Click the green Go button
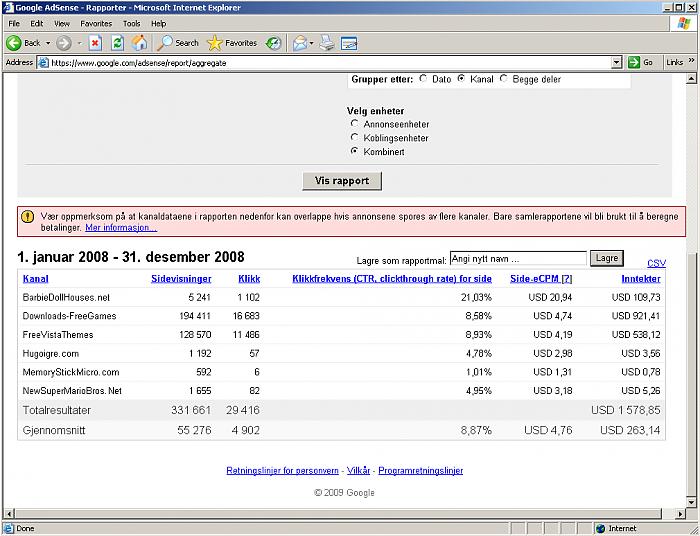This screenshot has height=536, width=700. (641, 62)
